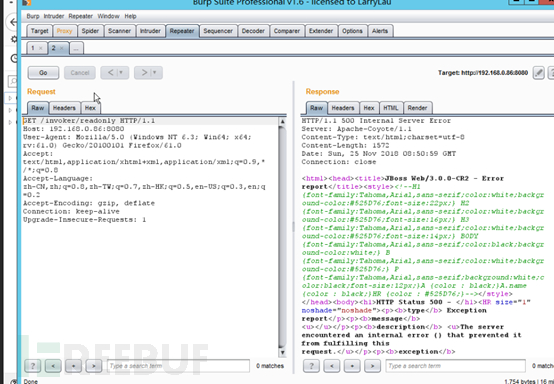The height and width of the screenshot is (384, 554).
Task: Open the forward history dropdown arrow
Action: coord(155,73)
